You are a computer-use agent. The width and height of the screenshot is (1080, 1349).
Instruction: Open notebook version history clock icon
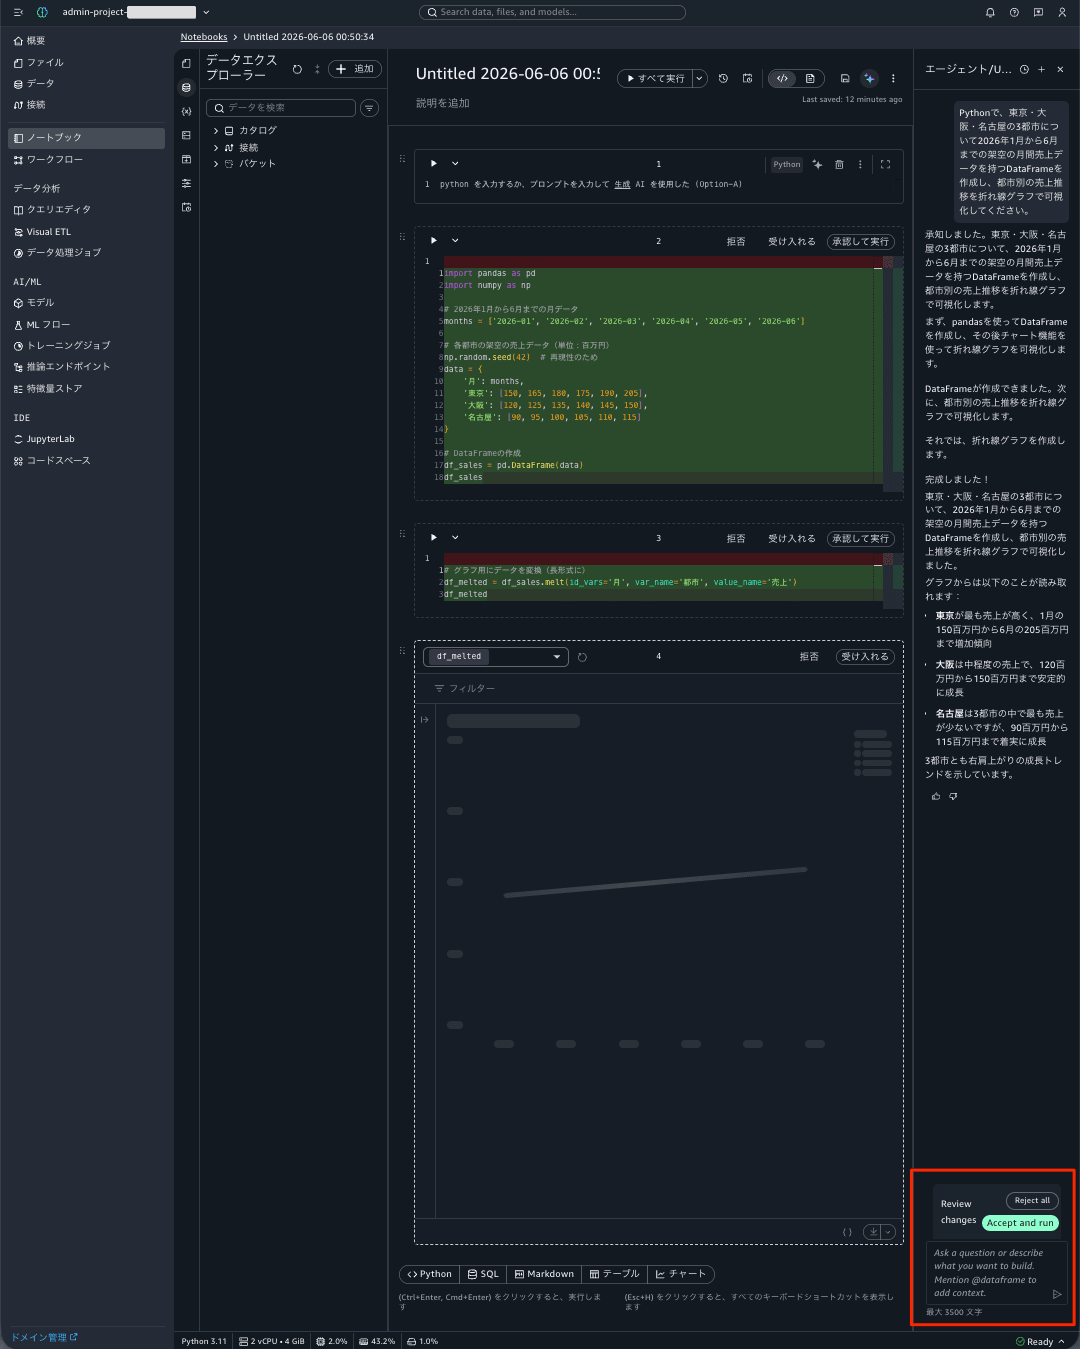pos(723,78)
